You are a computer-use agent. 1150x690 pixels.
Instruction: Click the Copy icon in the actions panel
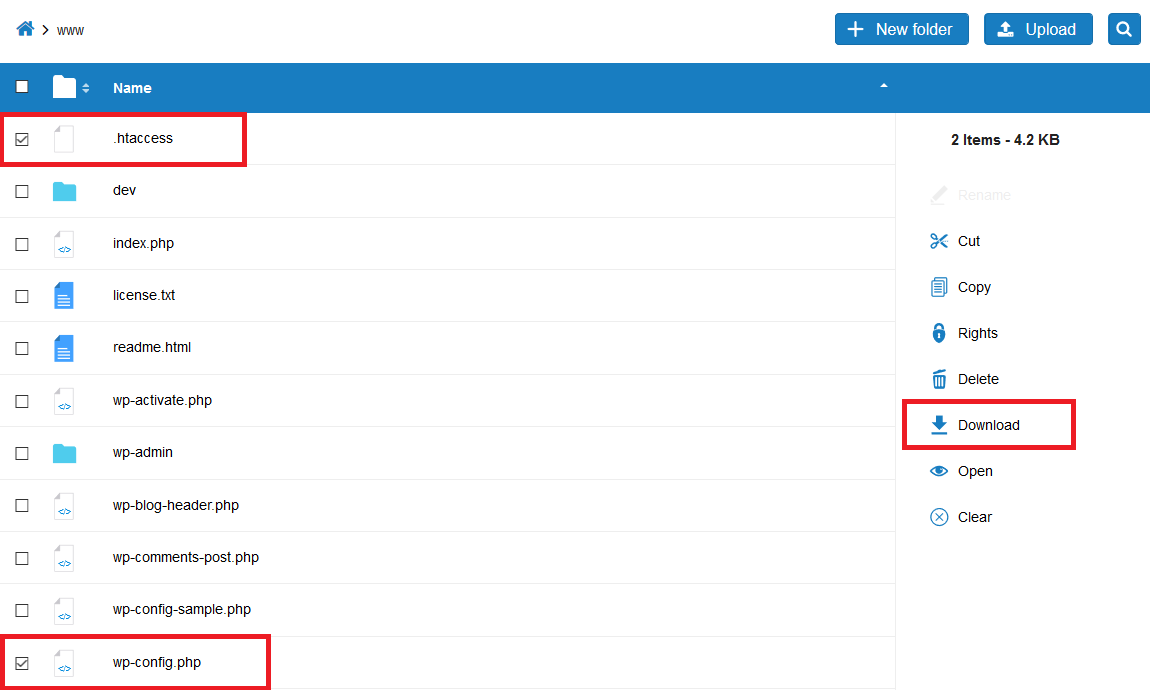click(x=939, y=287)
